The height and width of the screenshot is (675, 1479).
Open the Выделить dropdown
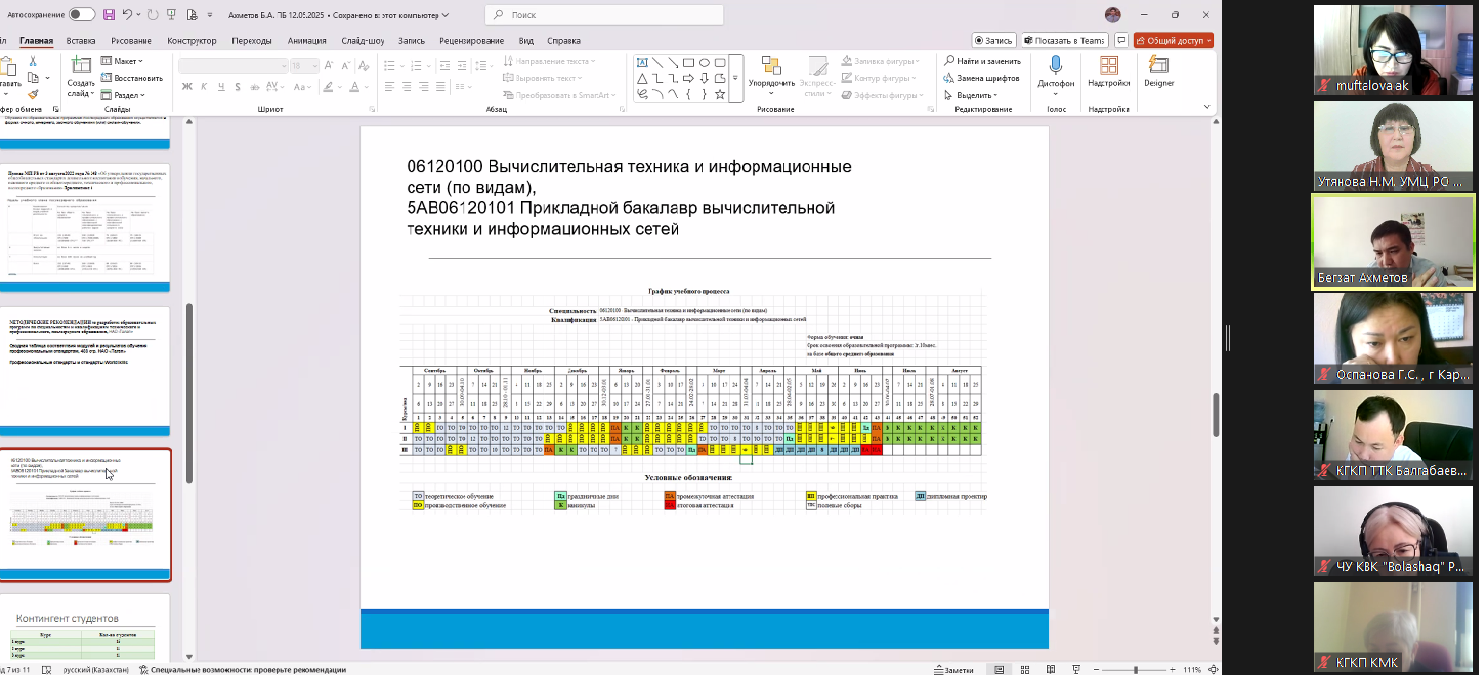[x=976, y=95]
